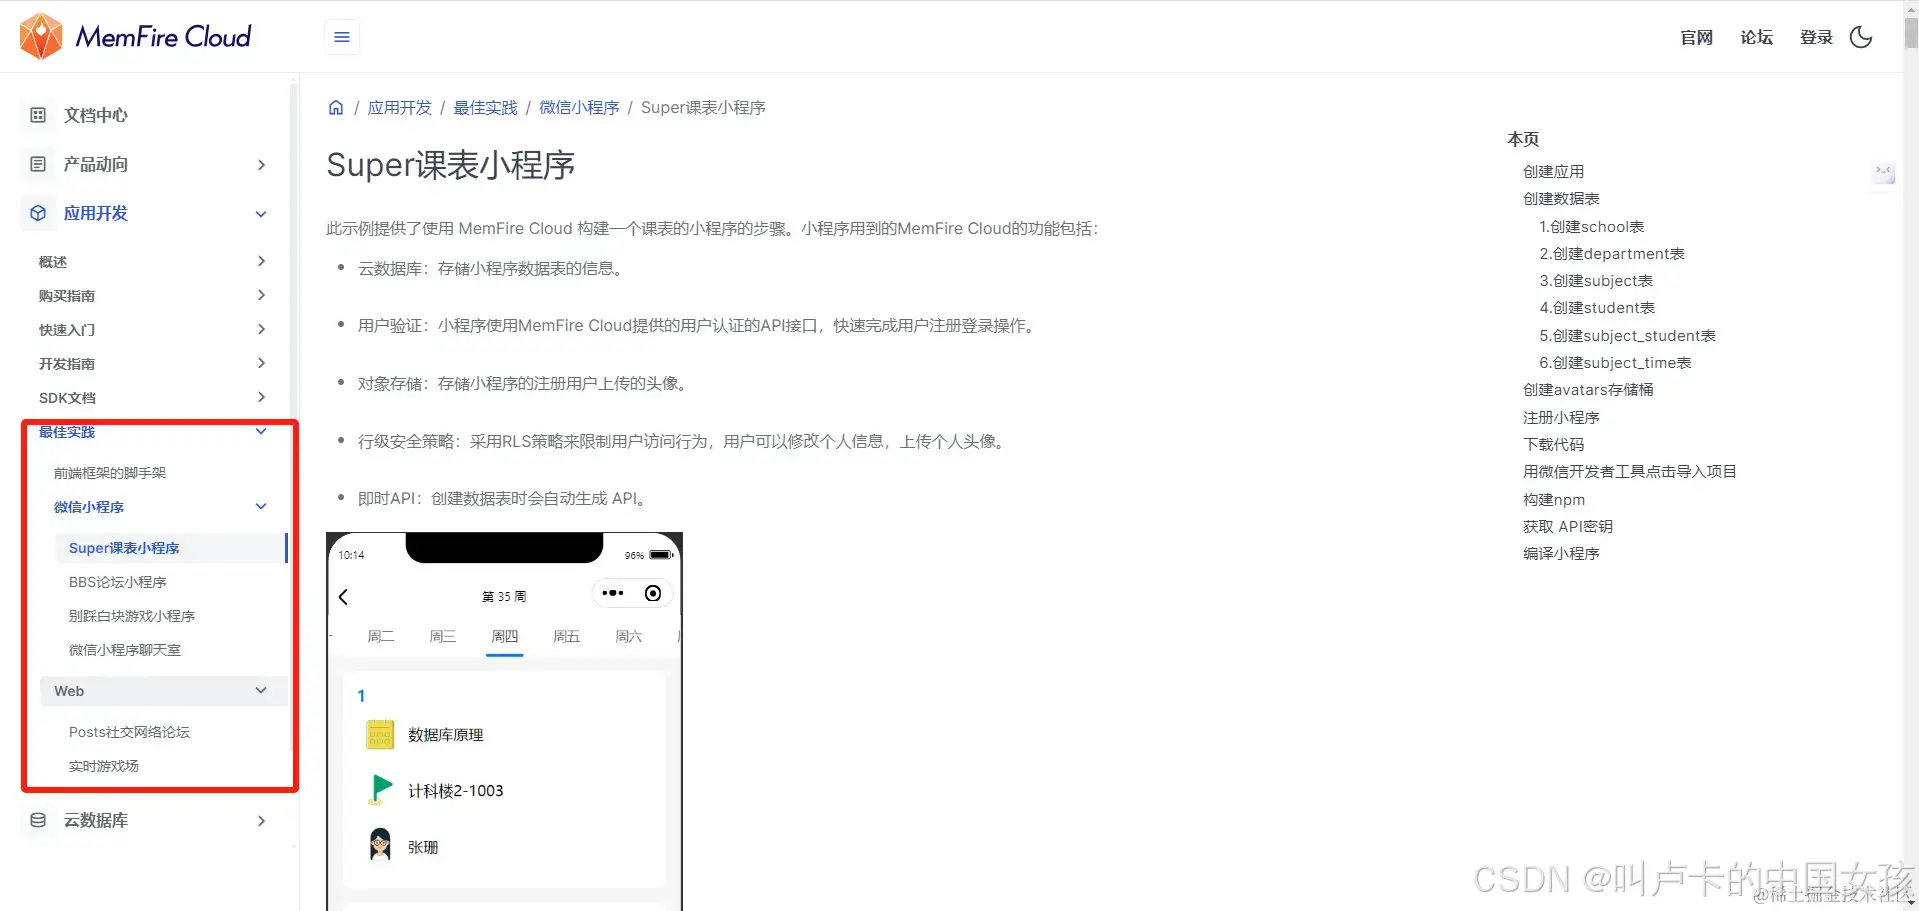This screenshot has width=1919, height=911.
Task: Click the home icon in the breadcrumb
Action: 335,107
